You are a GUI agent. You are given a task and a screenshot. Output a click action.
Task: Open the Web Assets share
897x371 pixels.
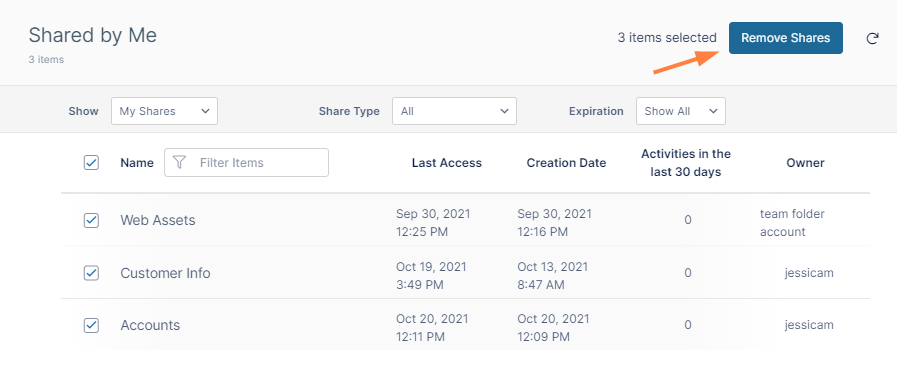pos(158,220)
